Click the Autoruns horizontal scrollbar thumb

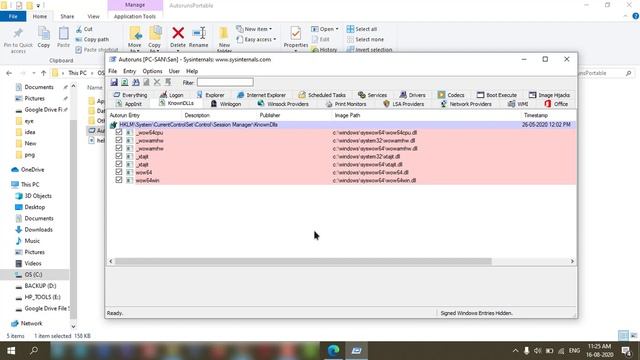[303, 261]
